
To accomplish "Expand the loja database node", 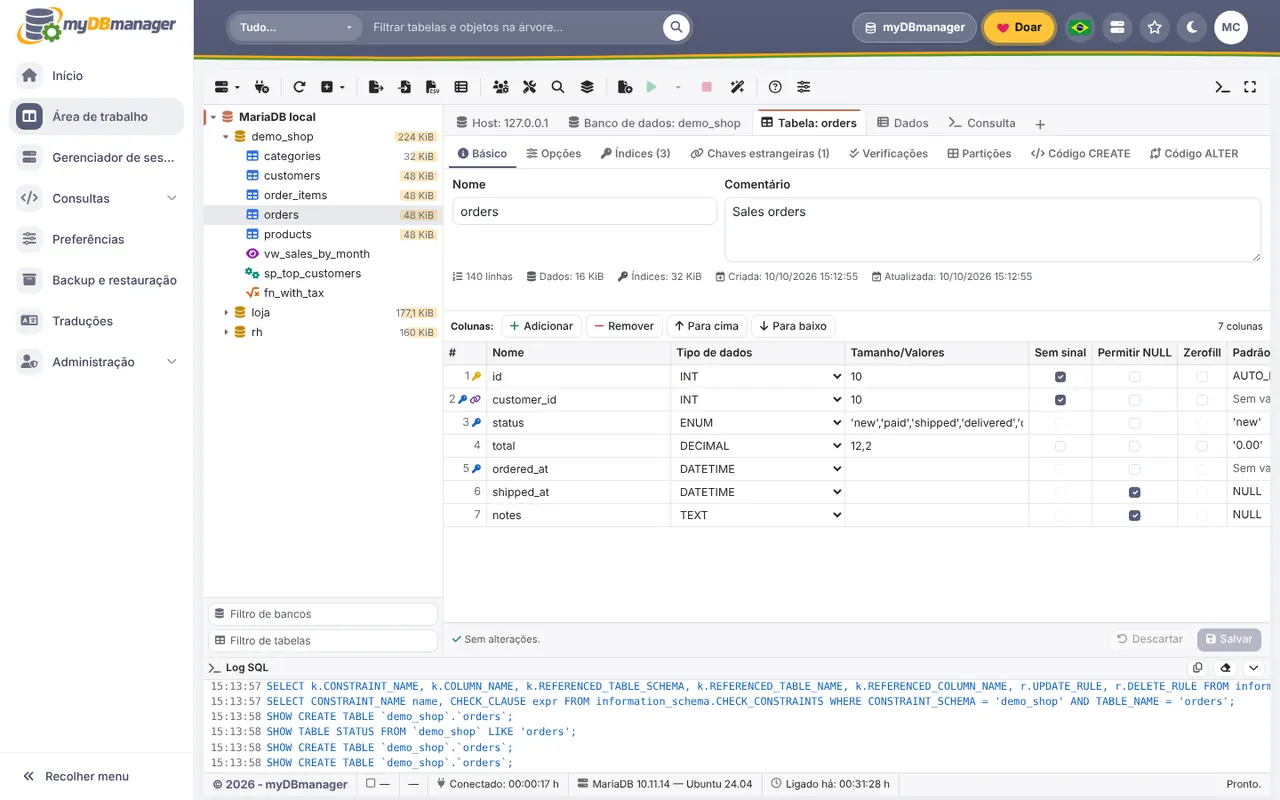I will pyautogui.click(x=226, y=313).
